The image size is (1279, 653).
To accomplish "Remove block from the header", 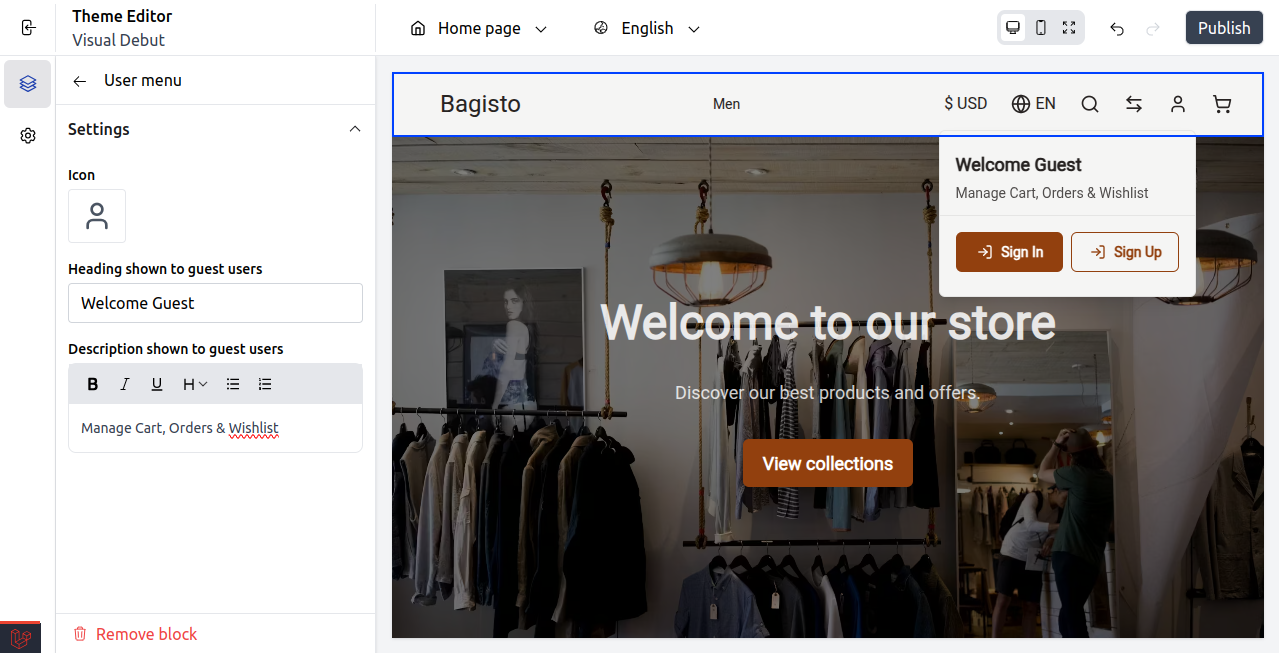I will pyautogui.click(x=135, y=634).
